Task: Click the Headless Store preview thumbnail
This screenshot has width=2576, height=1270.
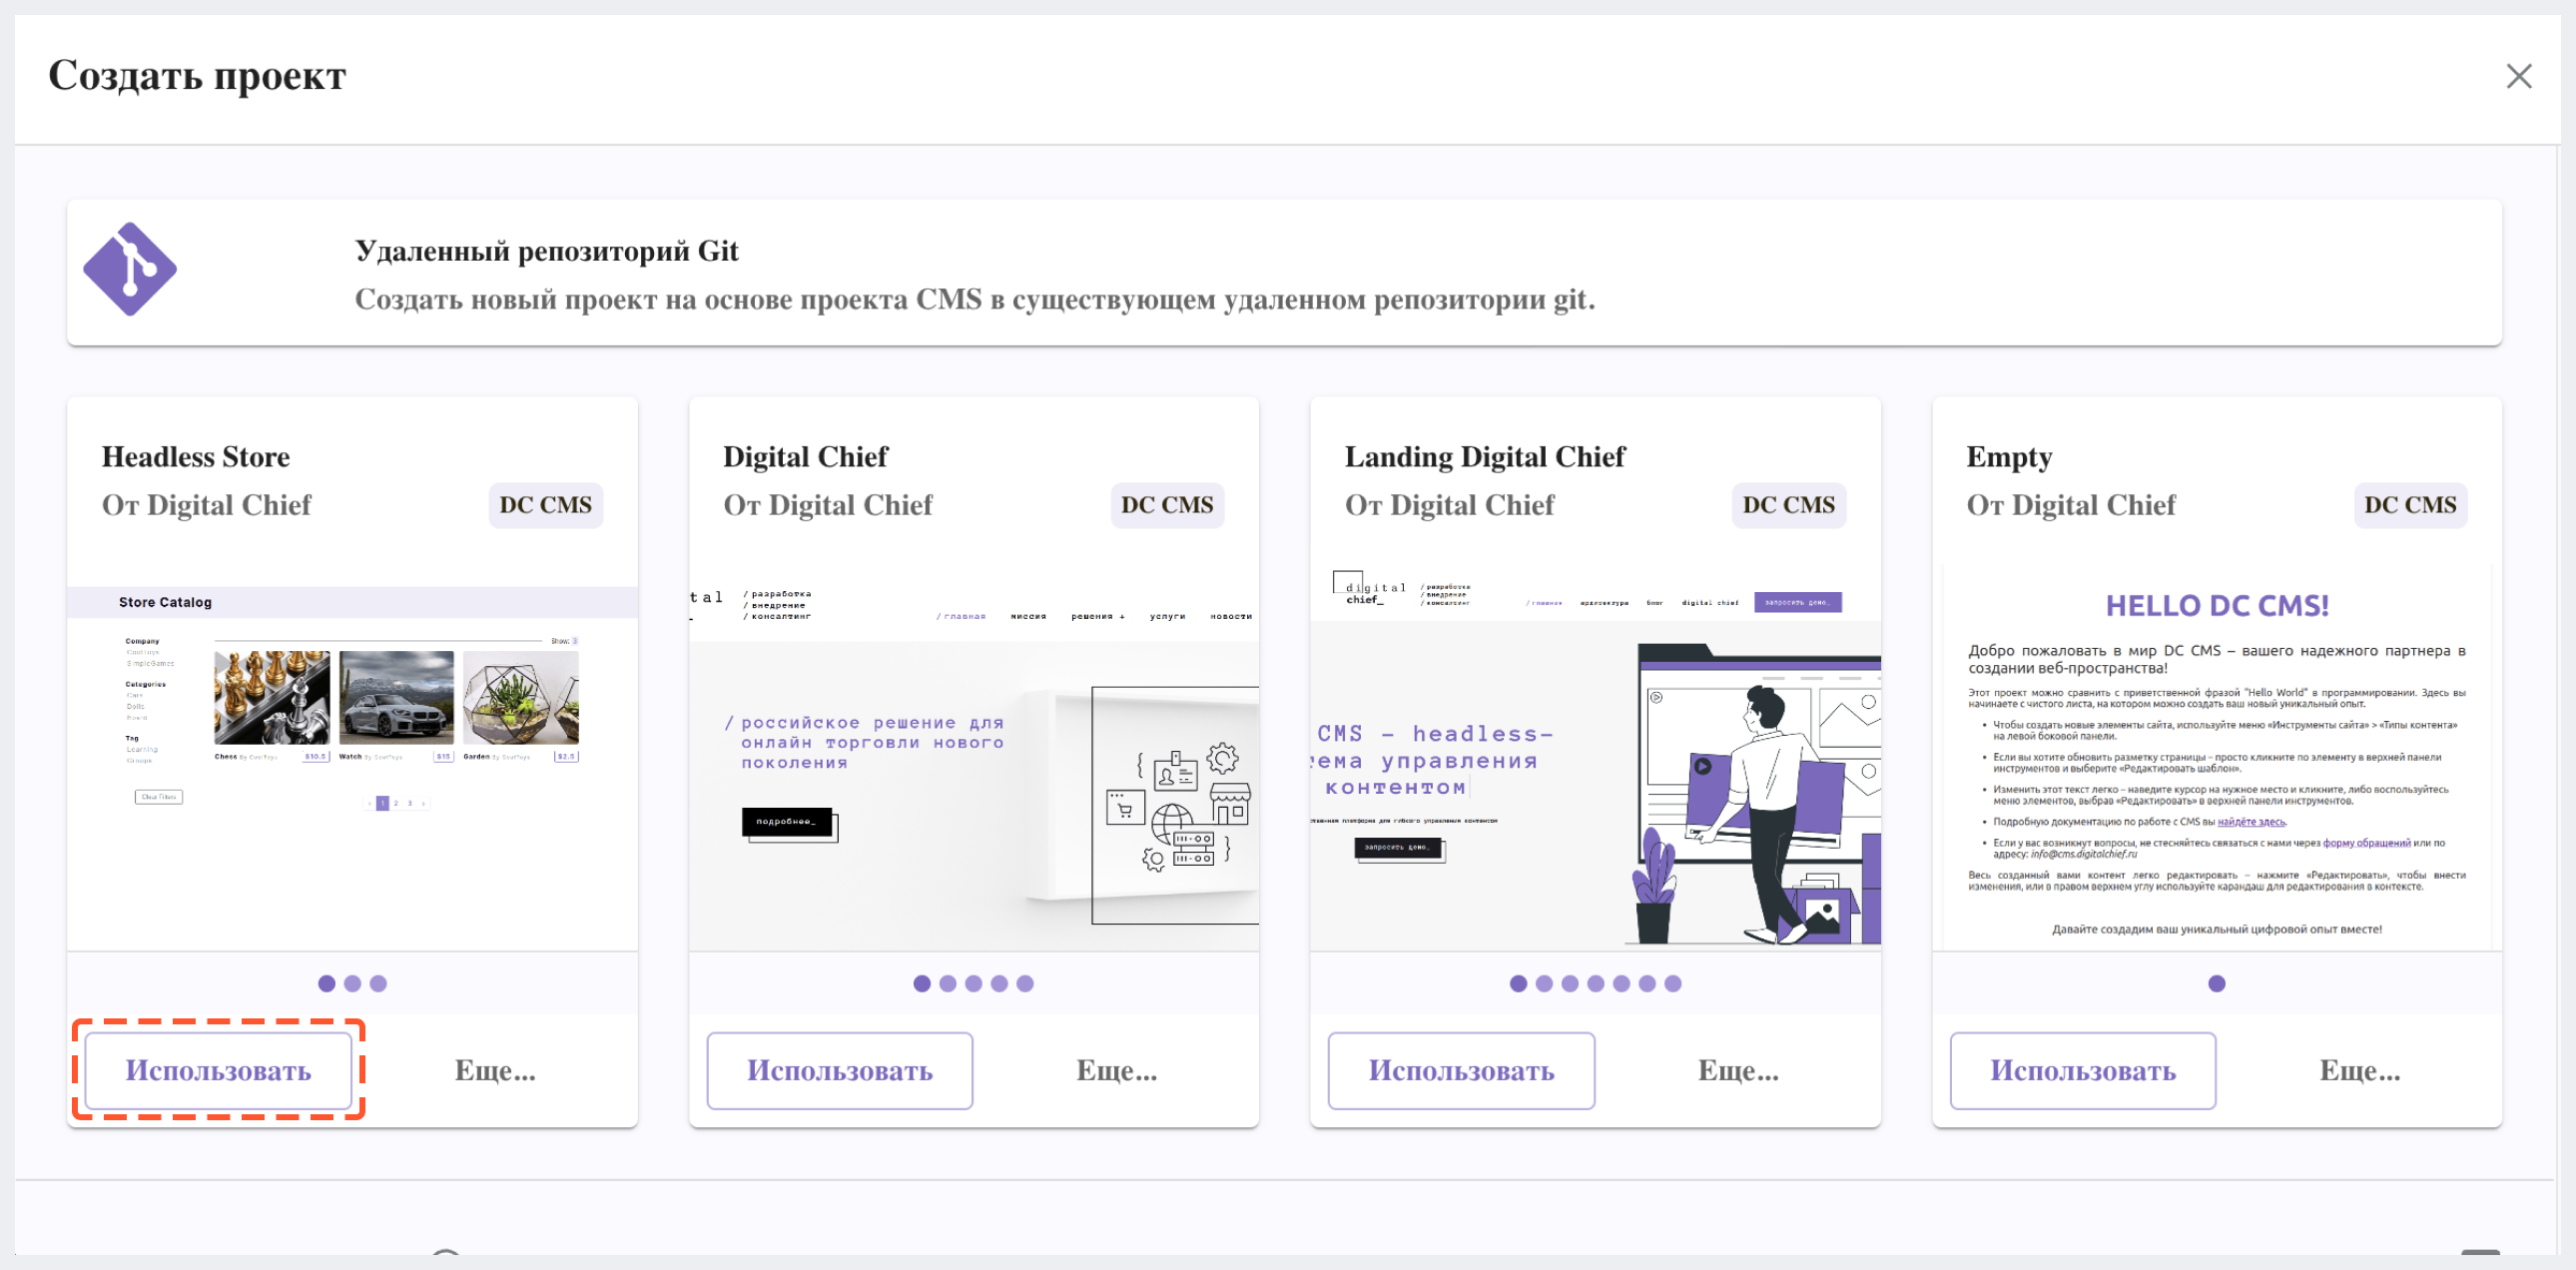Action: (x=352, y=757)
